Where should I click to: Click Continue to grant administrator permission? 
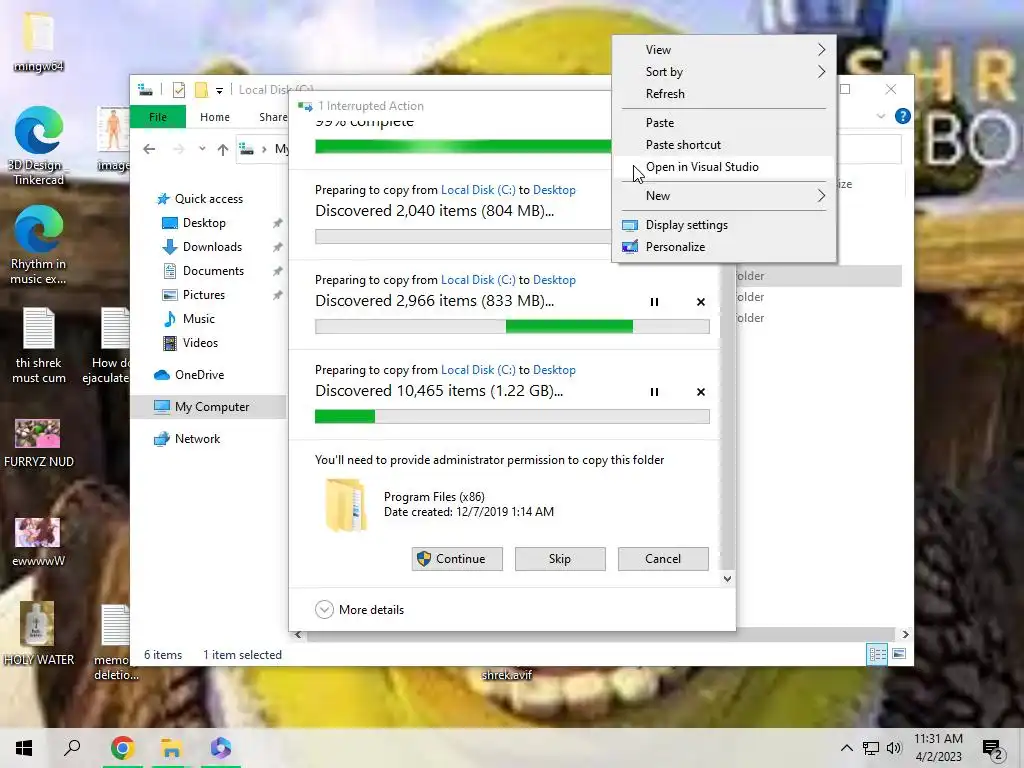point(457,559)
